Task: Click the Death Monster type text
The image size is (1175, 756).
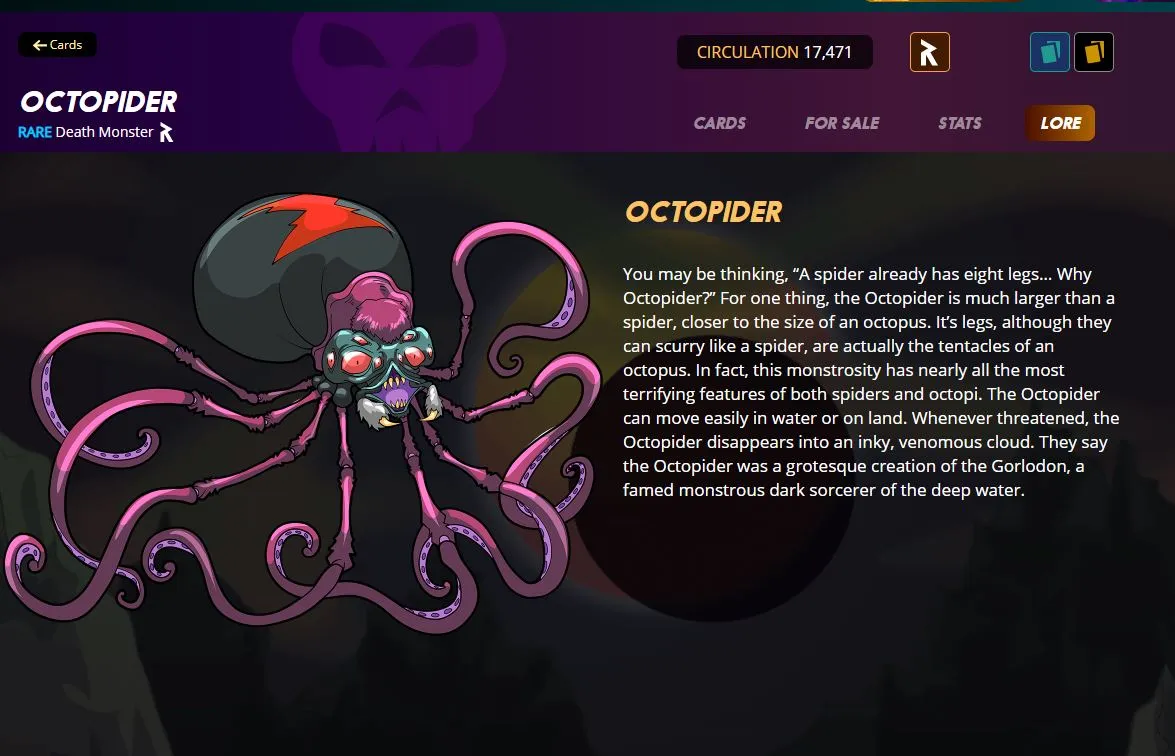Action: 104,133
